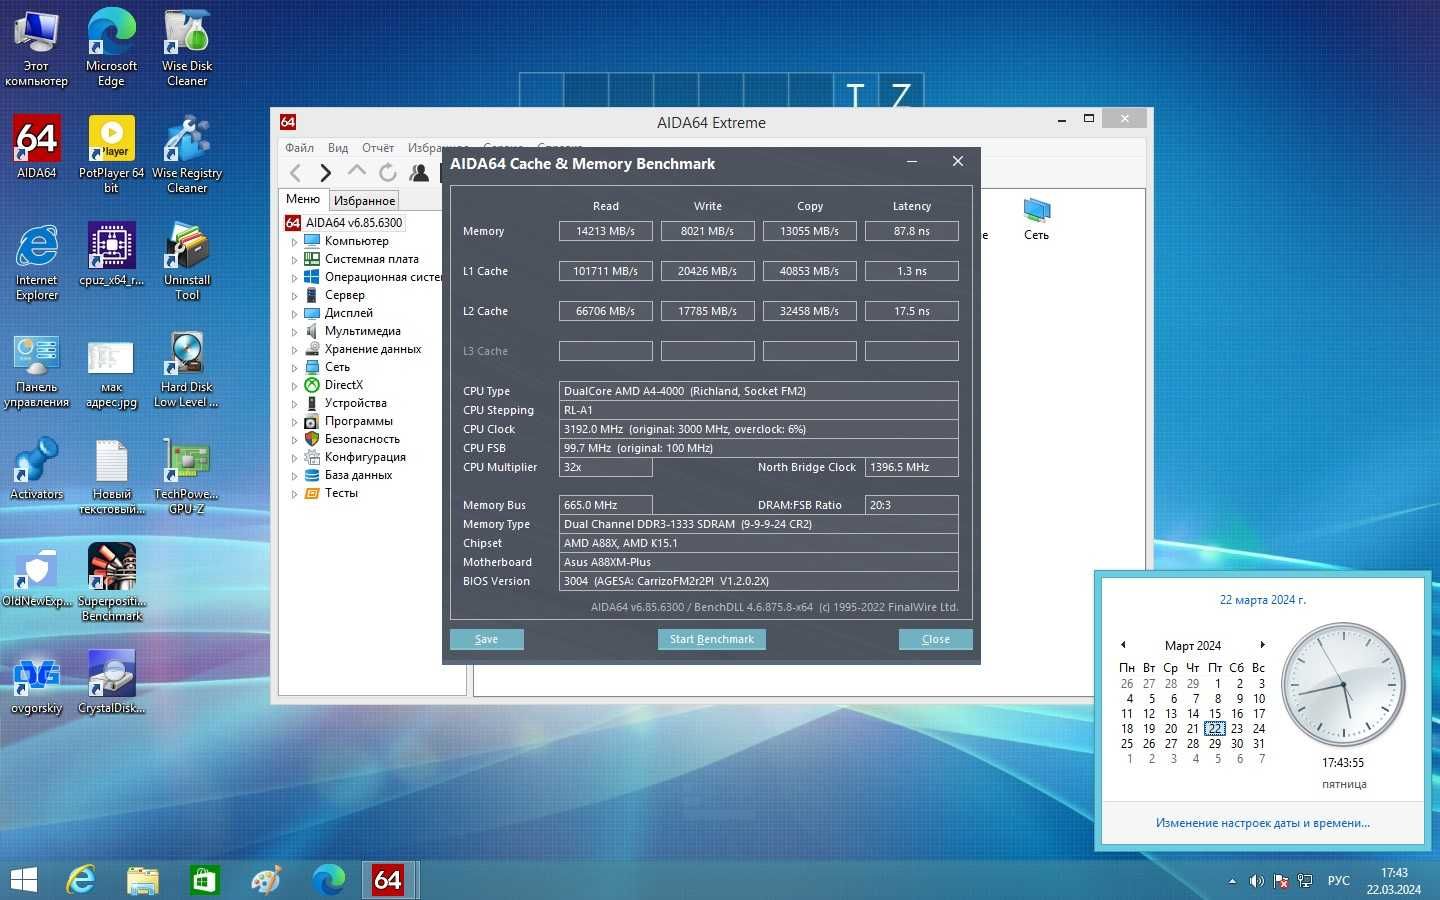Click the РУС language indicator
The width and height of the screenshot is (1440, 900).
[x=1338, y=881]
